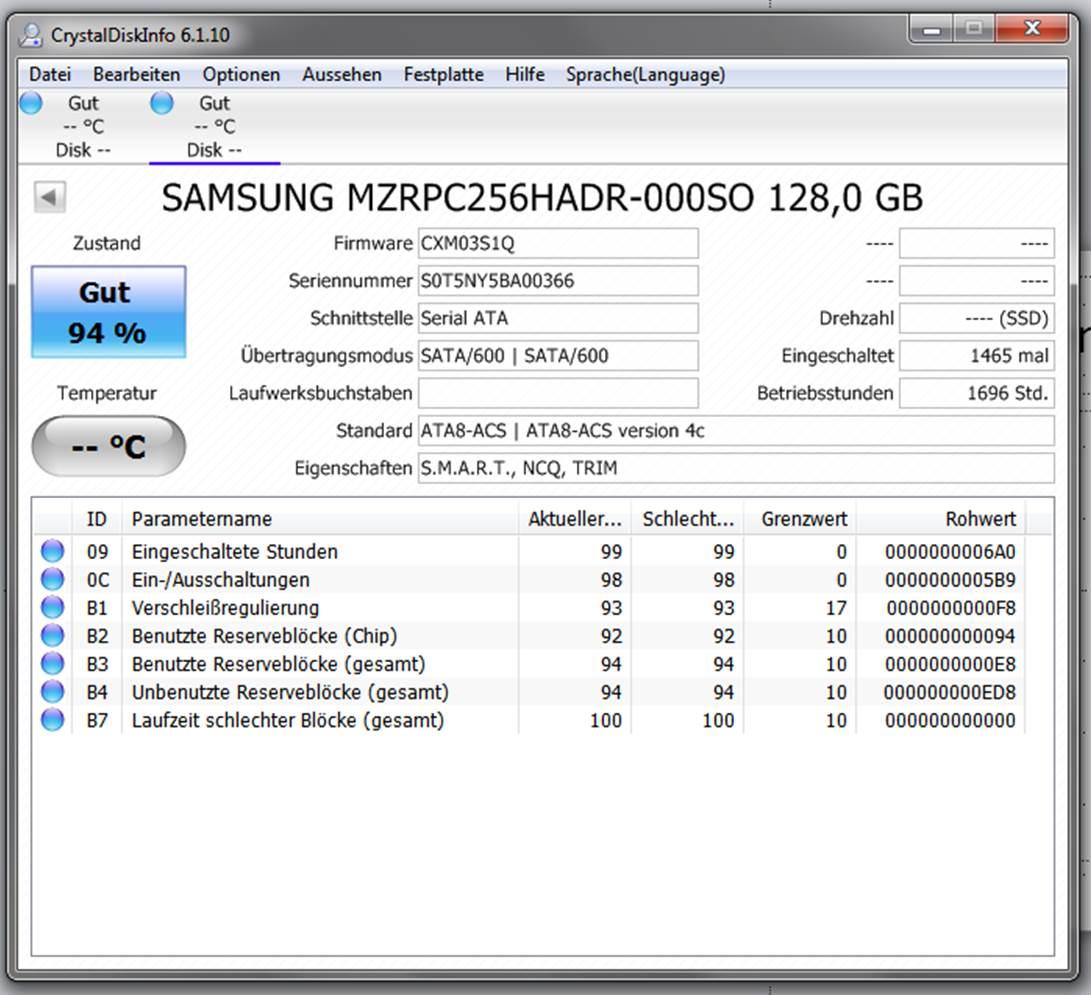The image size is (1091, 995).
Task: Click the Schnittstelle field Serial ATA
Action: [558, 319]
